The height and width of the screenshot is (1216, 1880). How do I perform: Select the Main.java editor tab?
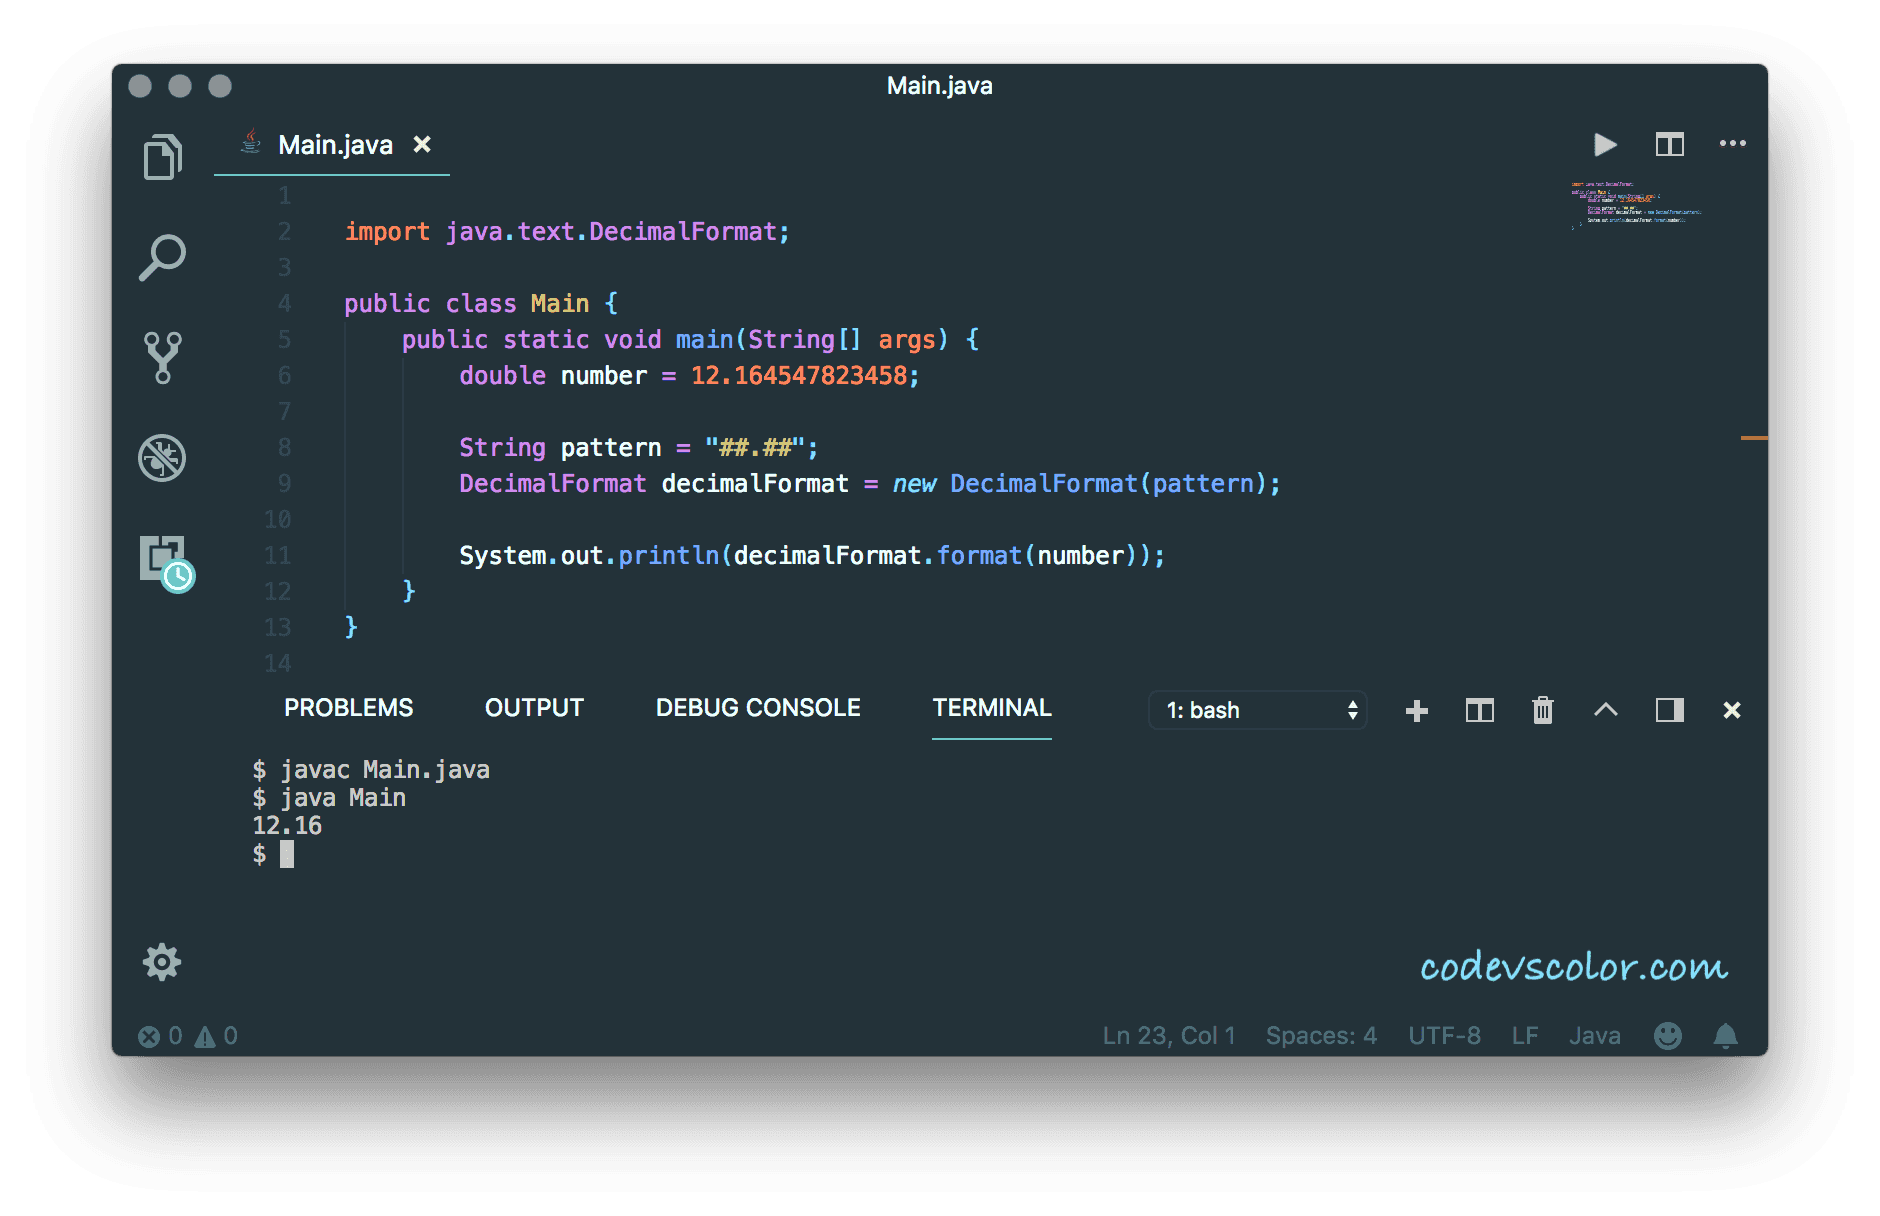tap(332, 145)
